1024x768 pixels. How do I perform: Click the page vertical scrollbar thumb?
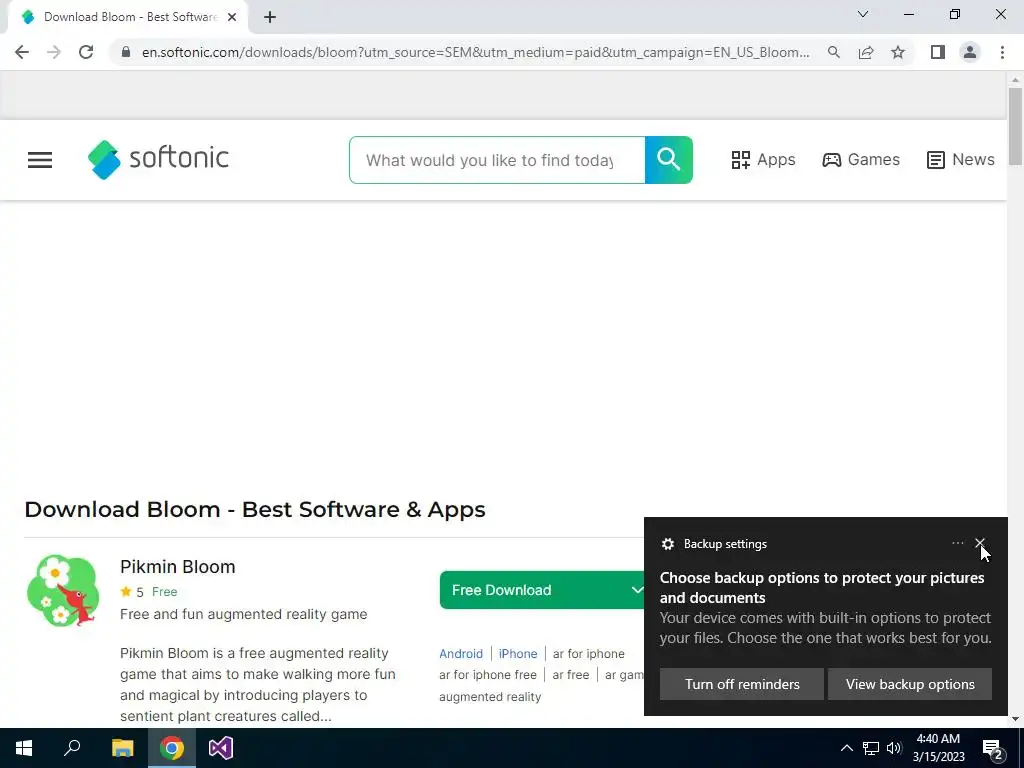coord(1015,126)
